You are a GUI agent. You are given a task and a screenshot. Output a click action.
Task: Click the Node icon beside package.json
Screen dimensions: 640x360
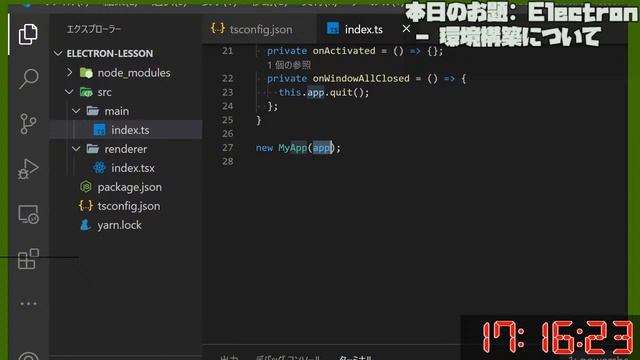tap(86, 187)
